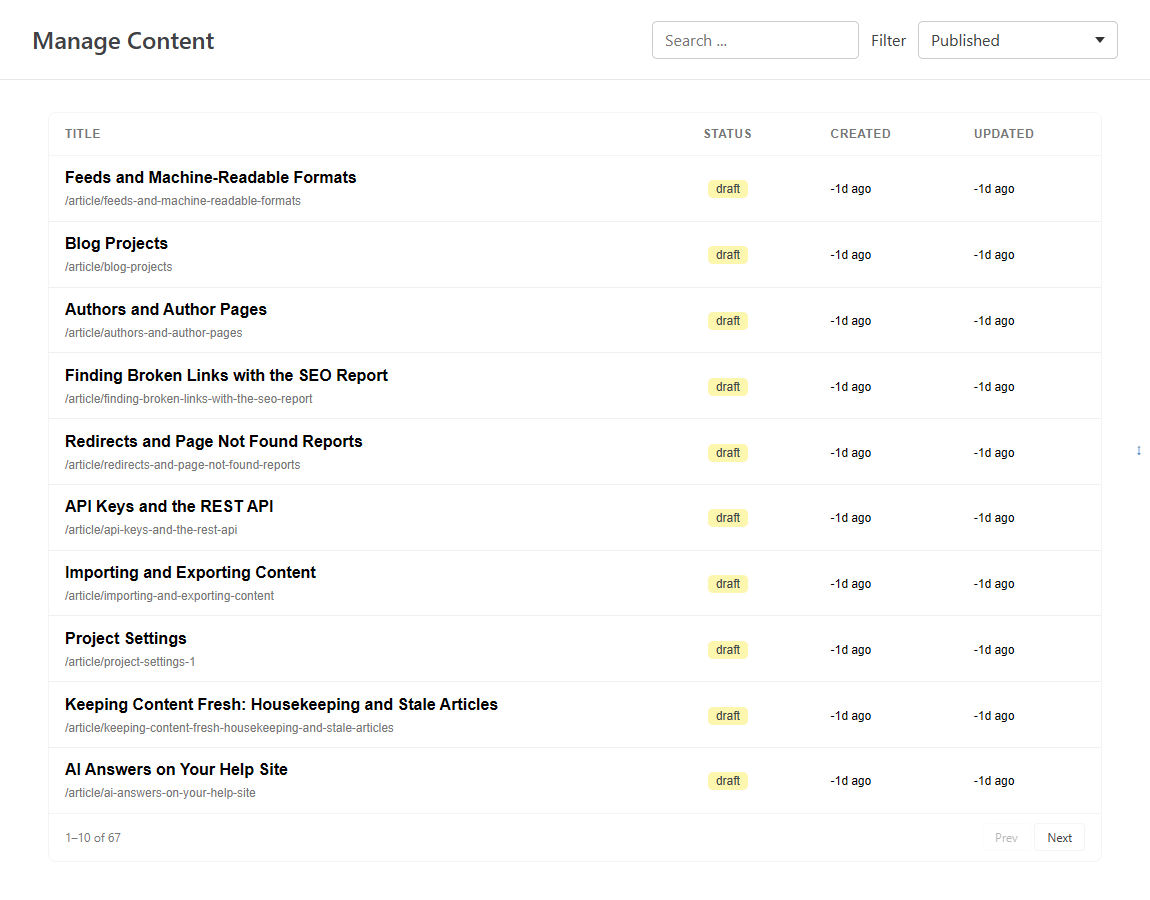
Task: Click draft badge in Feeds and Machine-Readable row
Action: (x=728, y=189)
